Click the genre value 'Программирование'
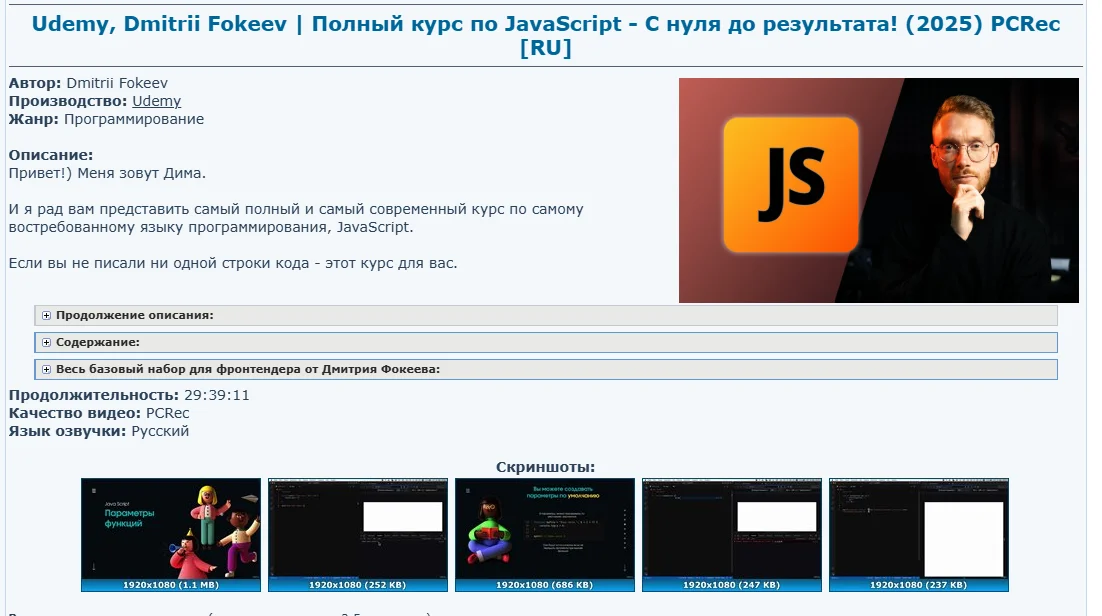Image resolution: width=1102 pixels, height=616 pixels. [x=134, y=120]
